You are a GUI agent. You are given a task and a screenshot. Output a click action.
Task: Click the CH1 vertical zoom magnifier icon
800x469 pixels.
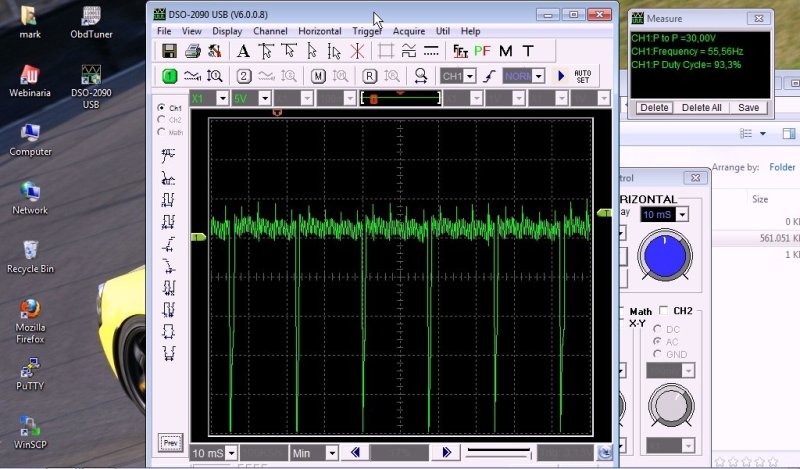pos(215,76)
